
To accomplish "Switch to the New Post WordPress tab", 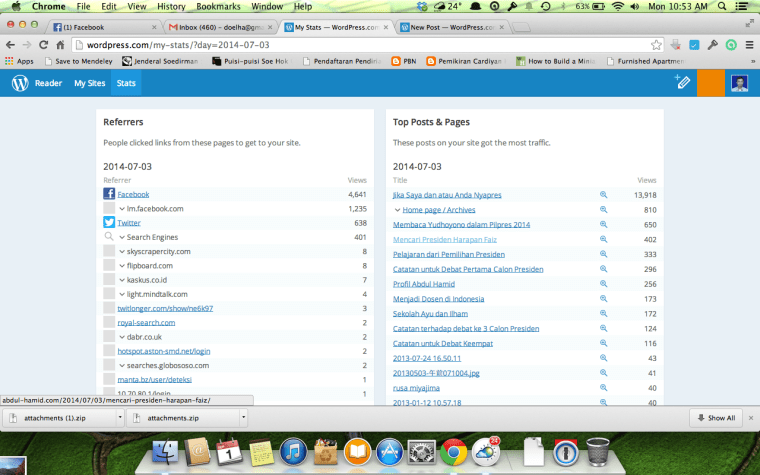I will [452, 27].
